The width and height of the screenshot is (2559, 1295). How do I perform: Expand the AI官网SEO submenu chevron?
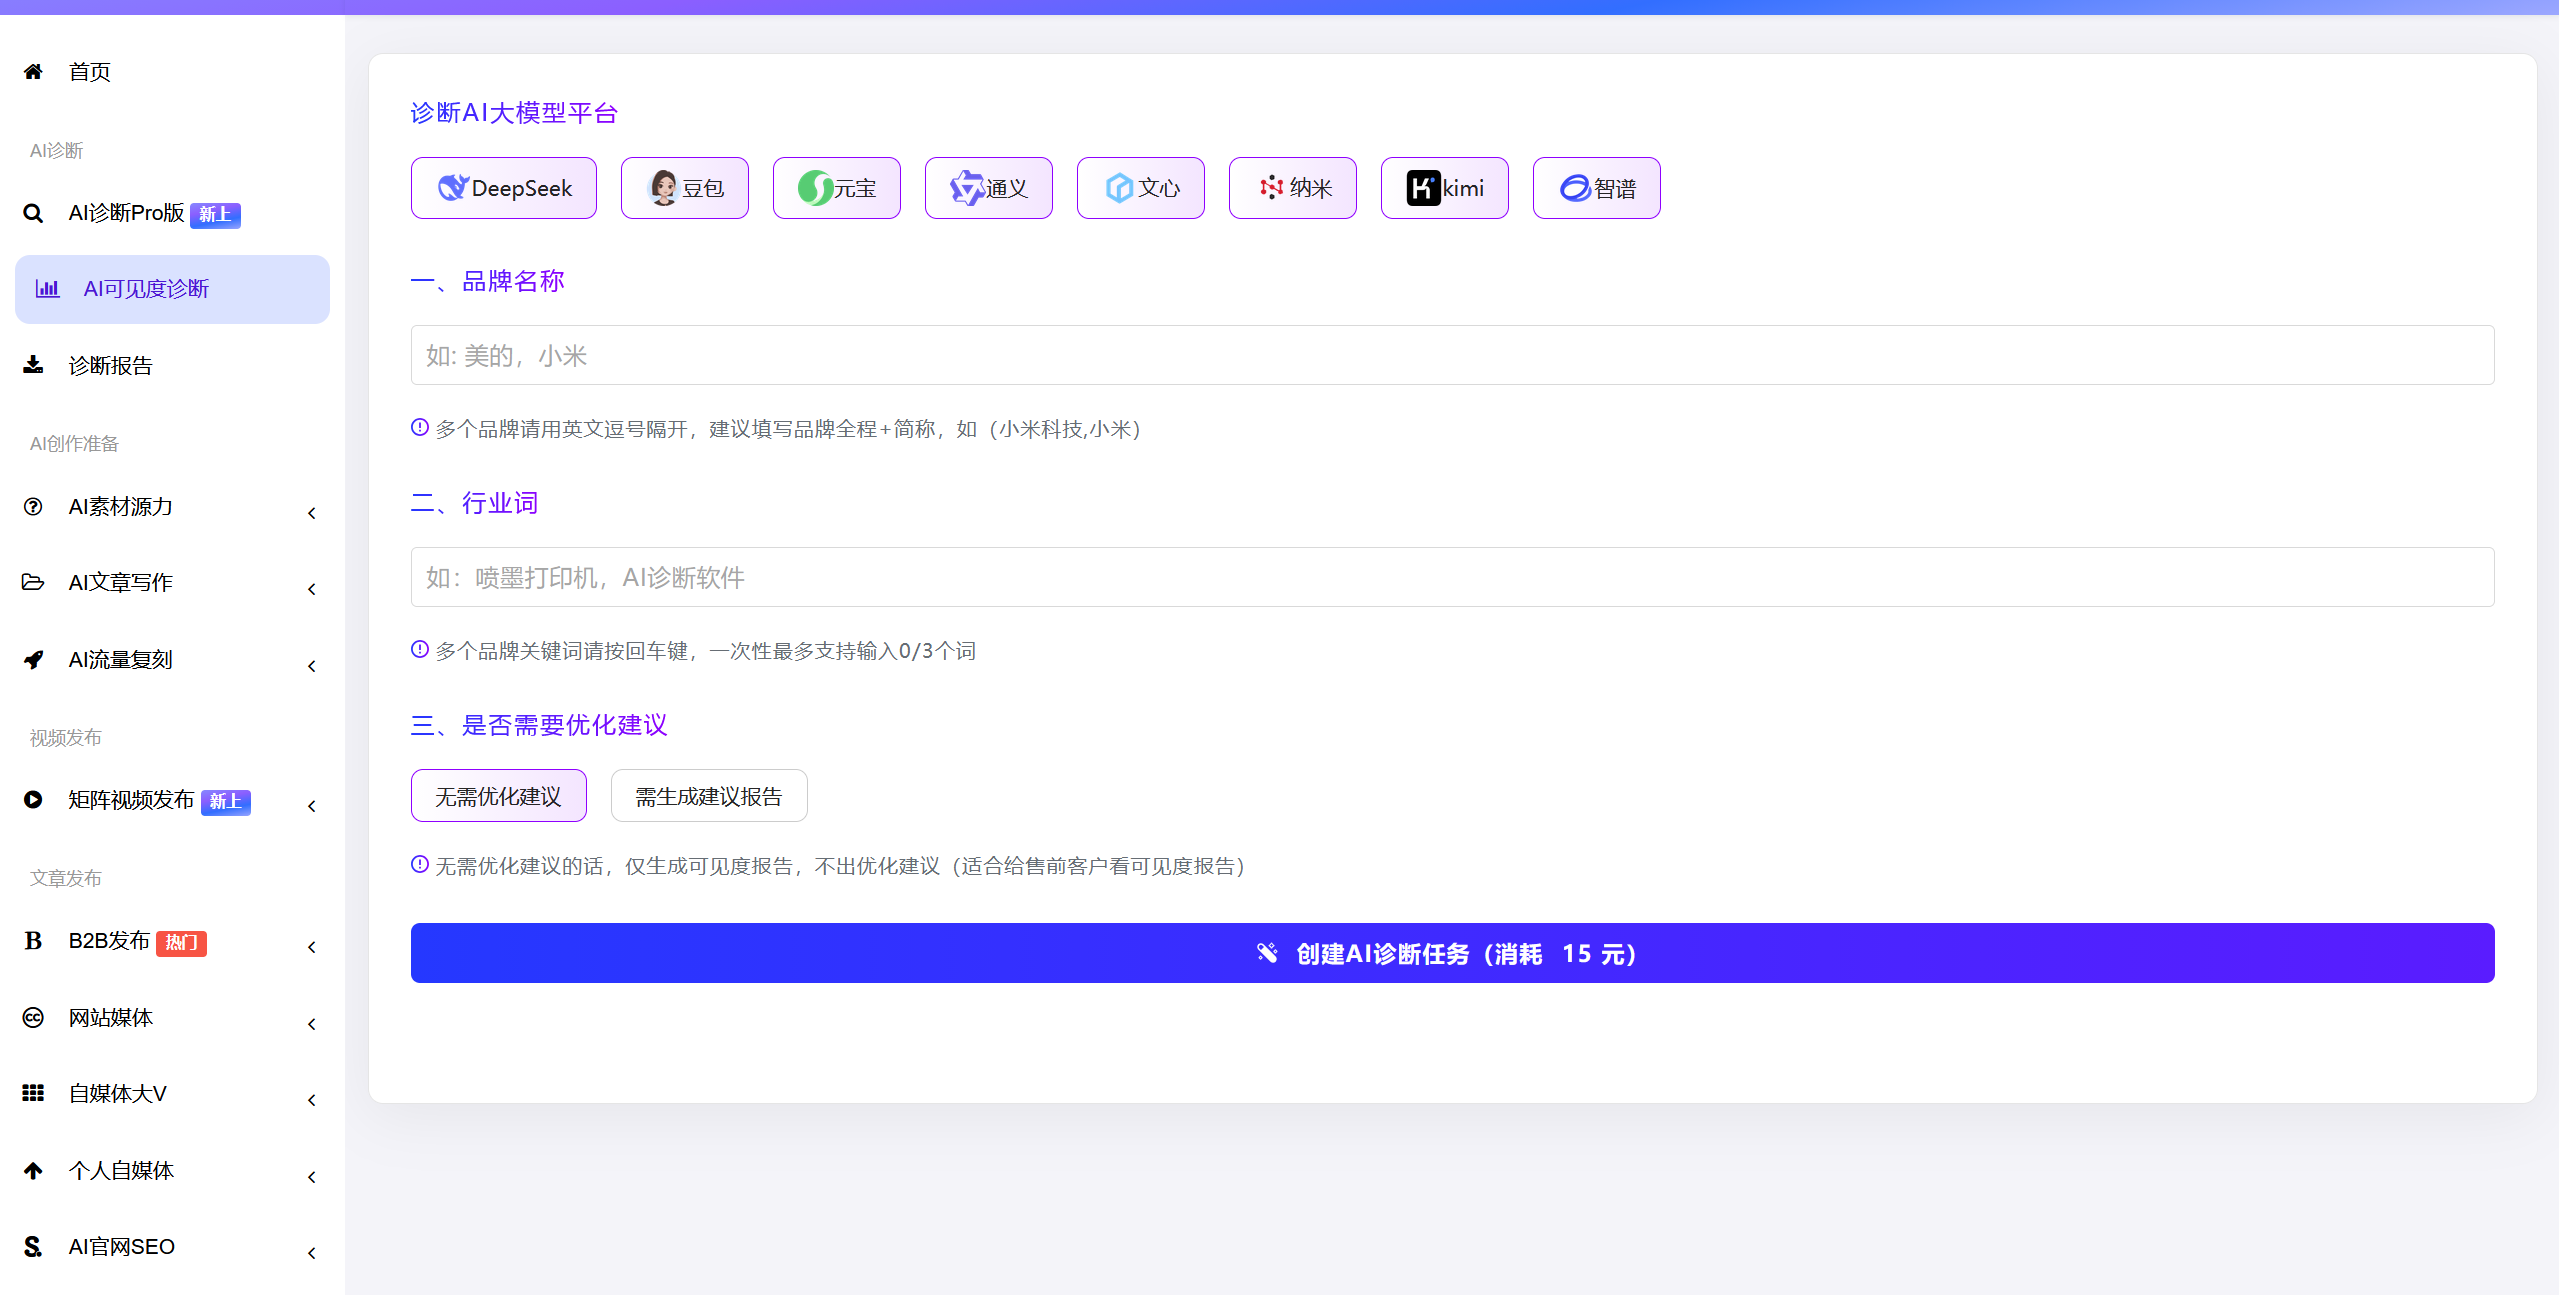[x=312, y=1253]
